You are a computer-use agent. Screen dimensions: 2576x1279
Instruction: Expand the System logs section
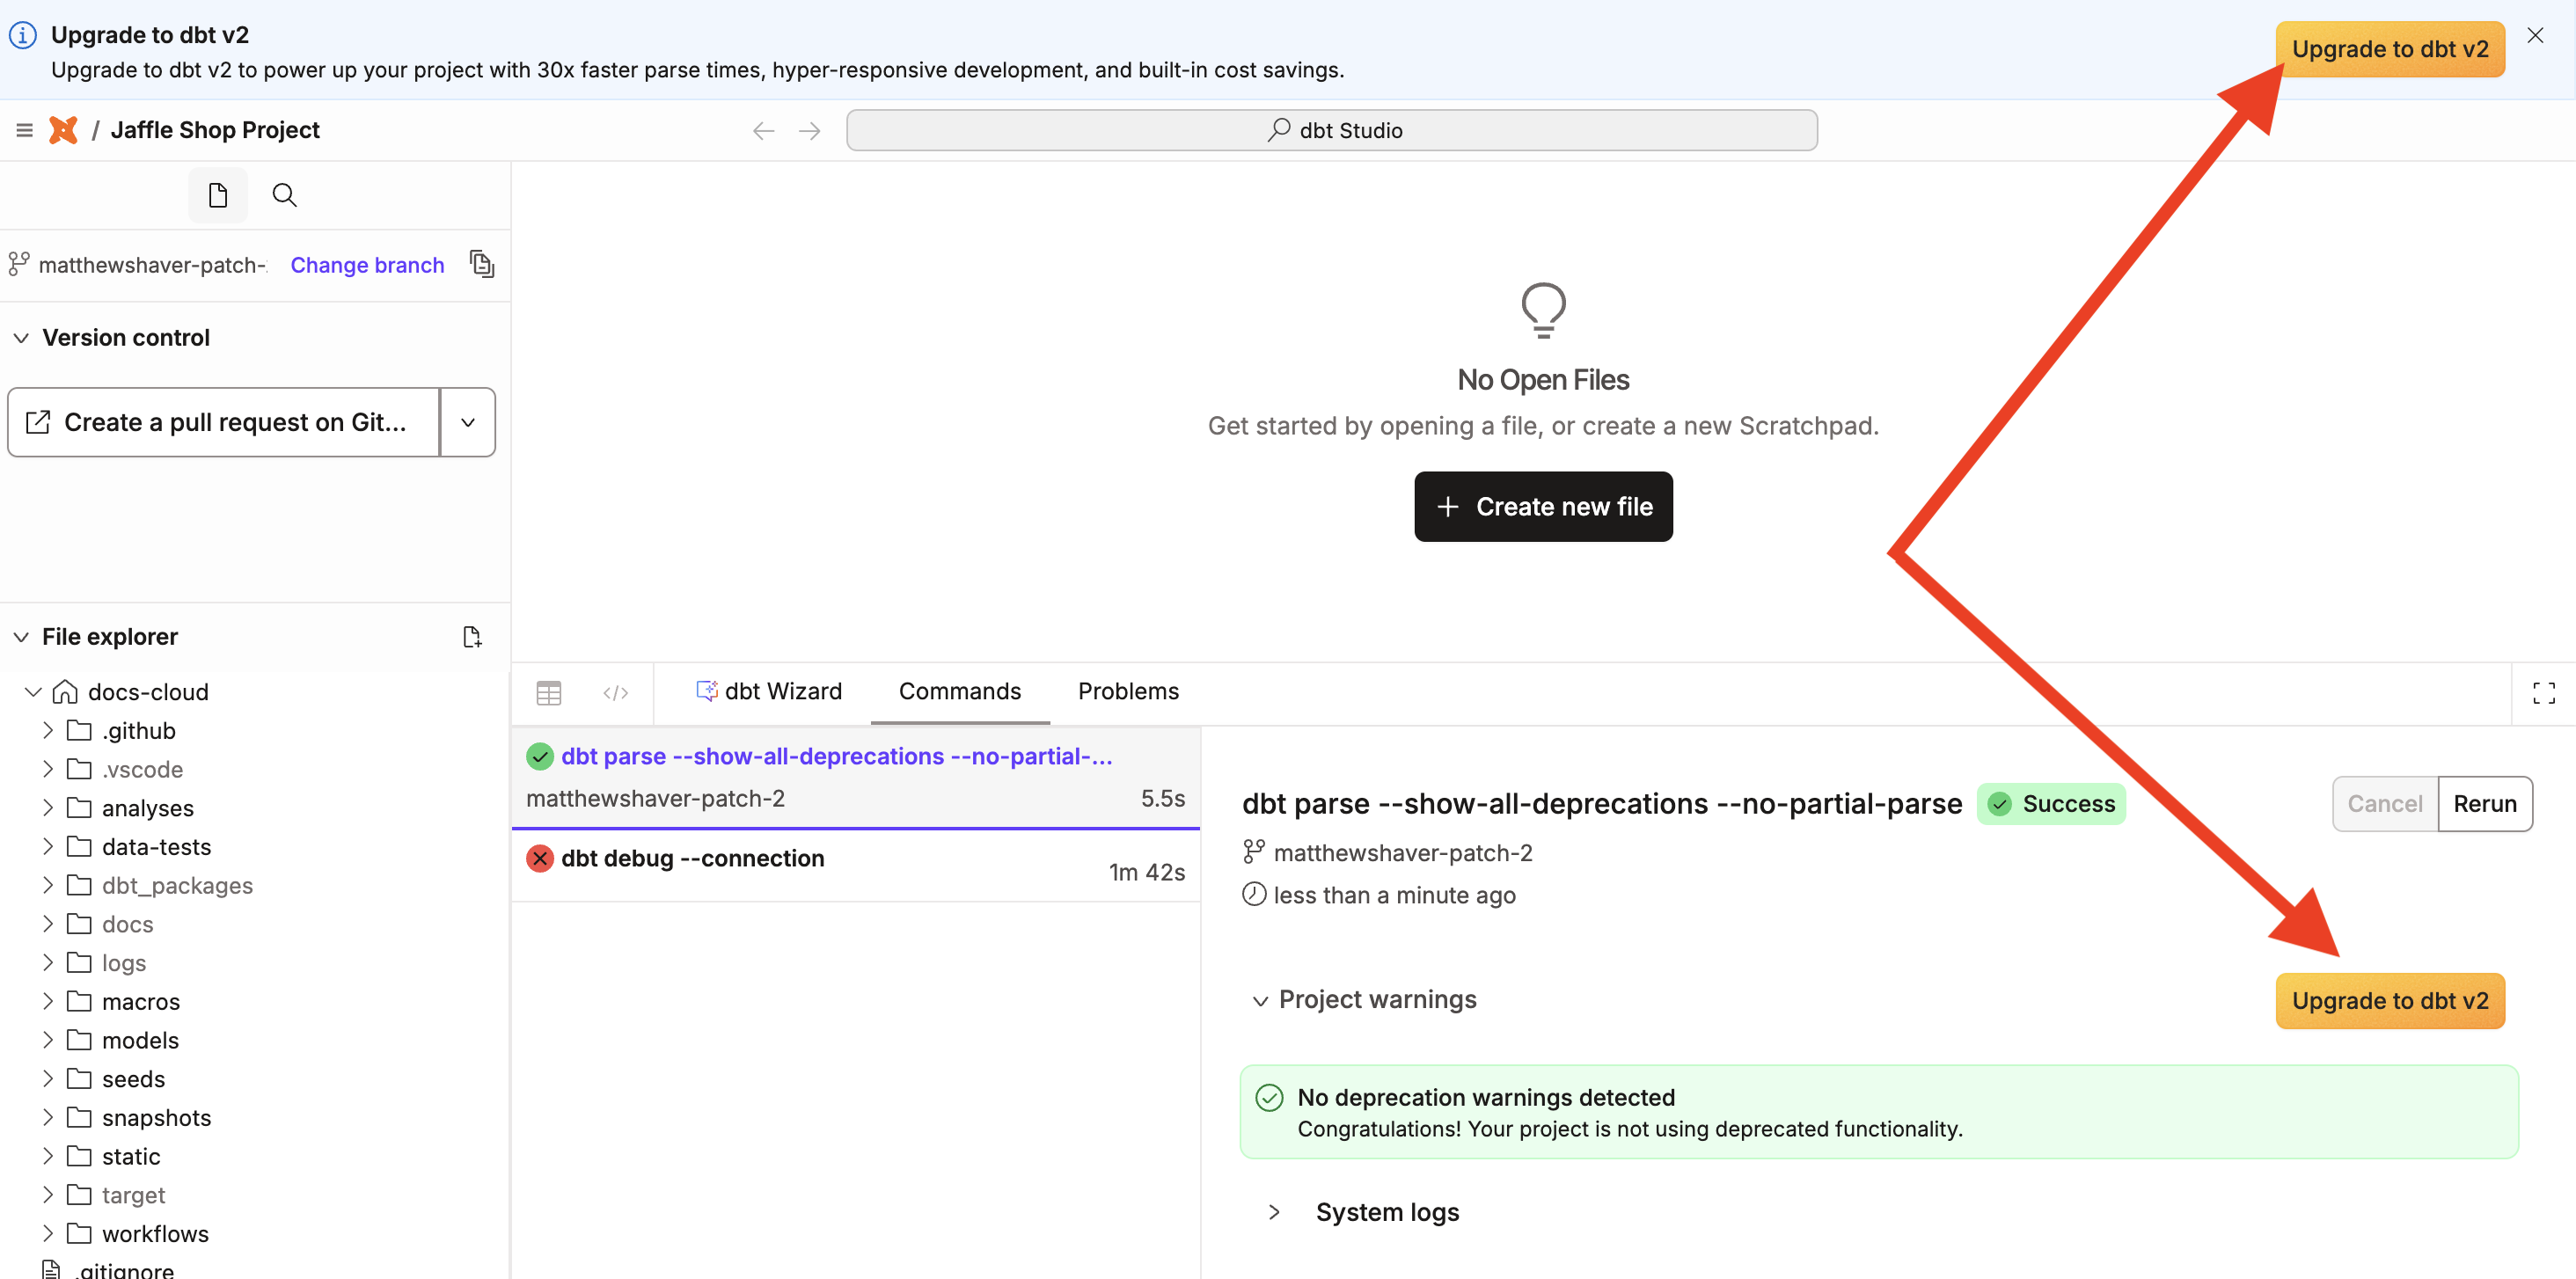1275,1212
